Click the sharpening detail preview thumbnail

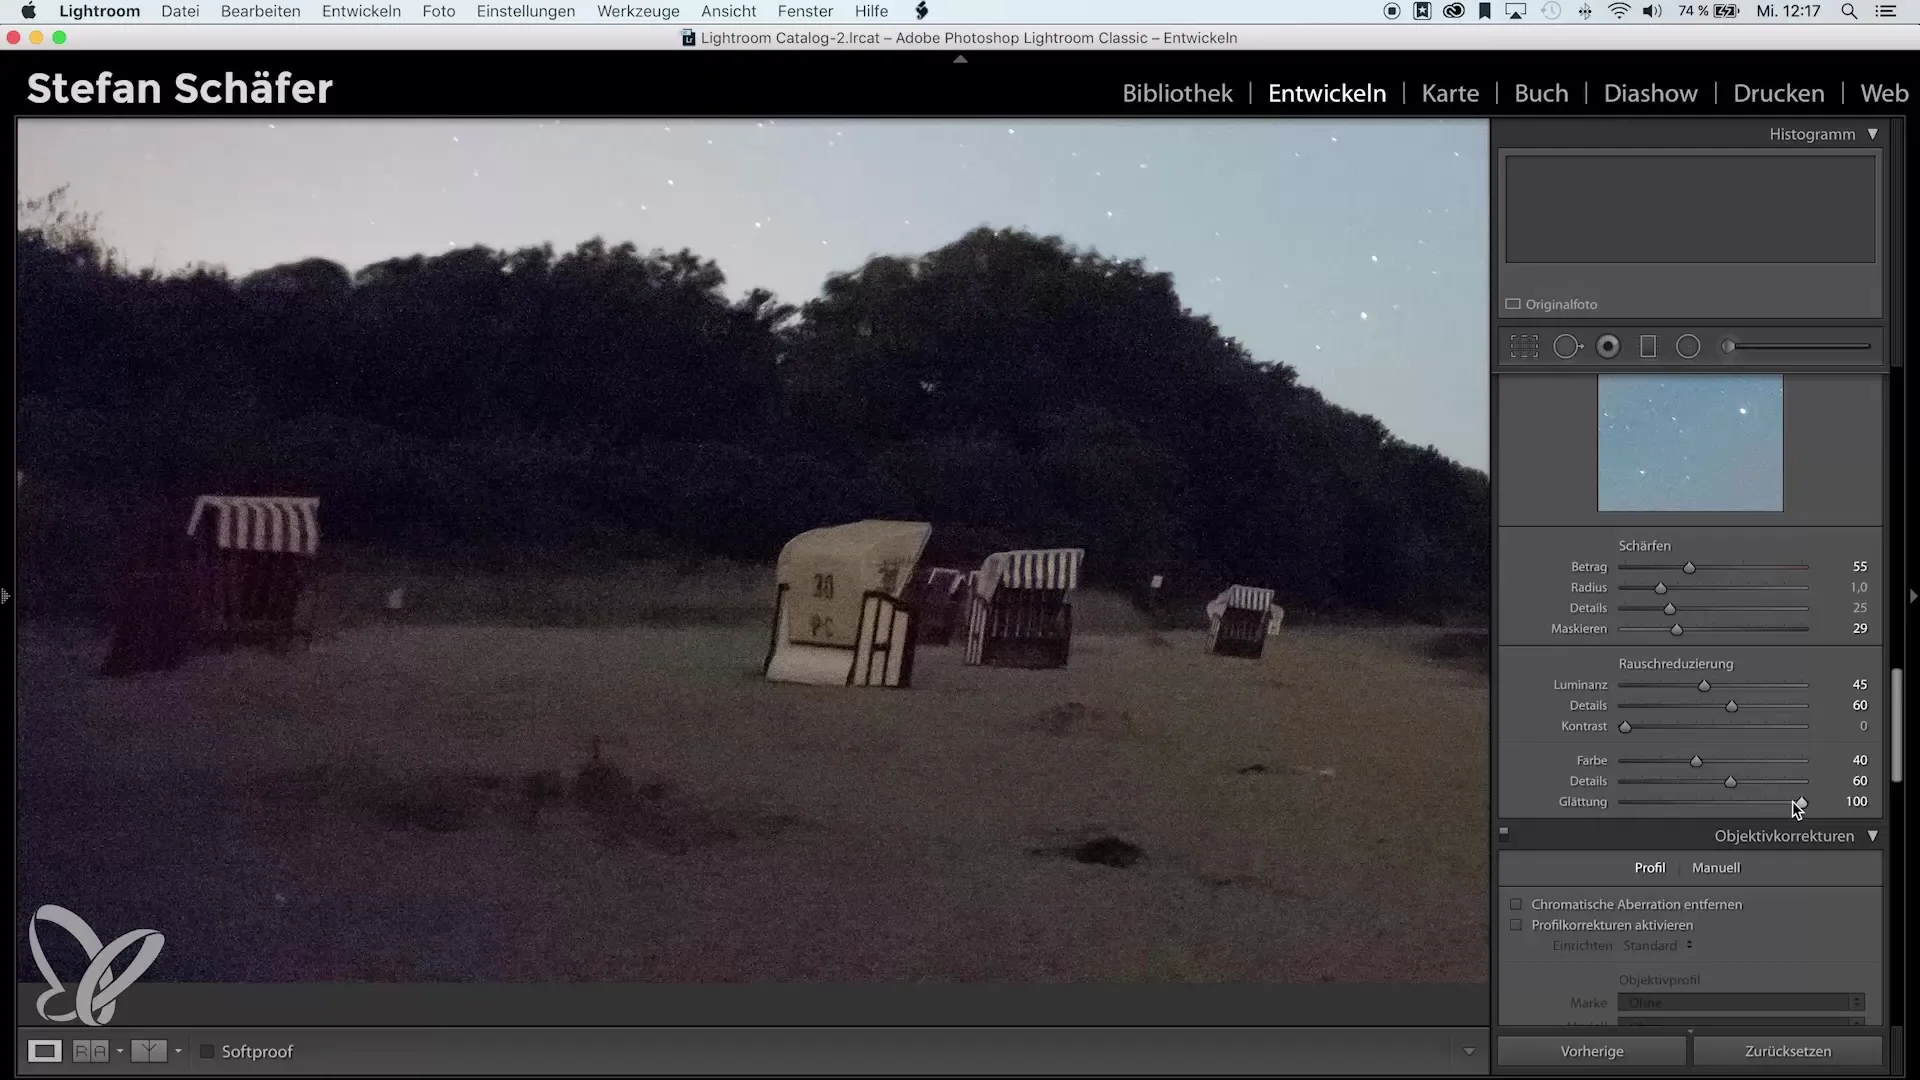point(1690,443)
